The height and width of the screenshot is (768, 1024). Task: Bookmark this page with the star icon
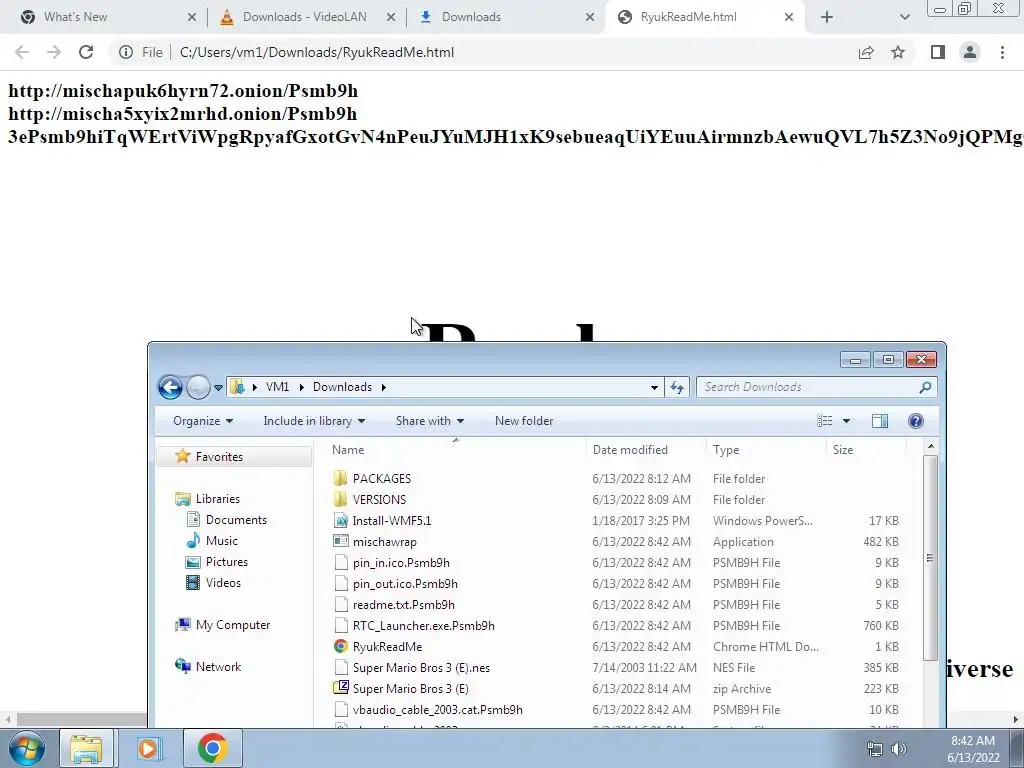(x=898, y=52)
